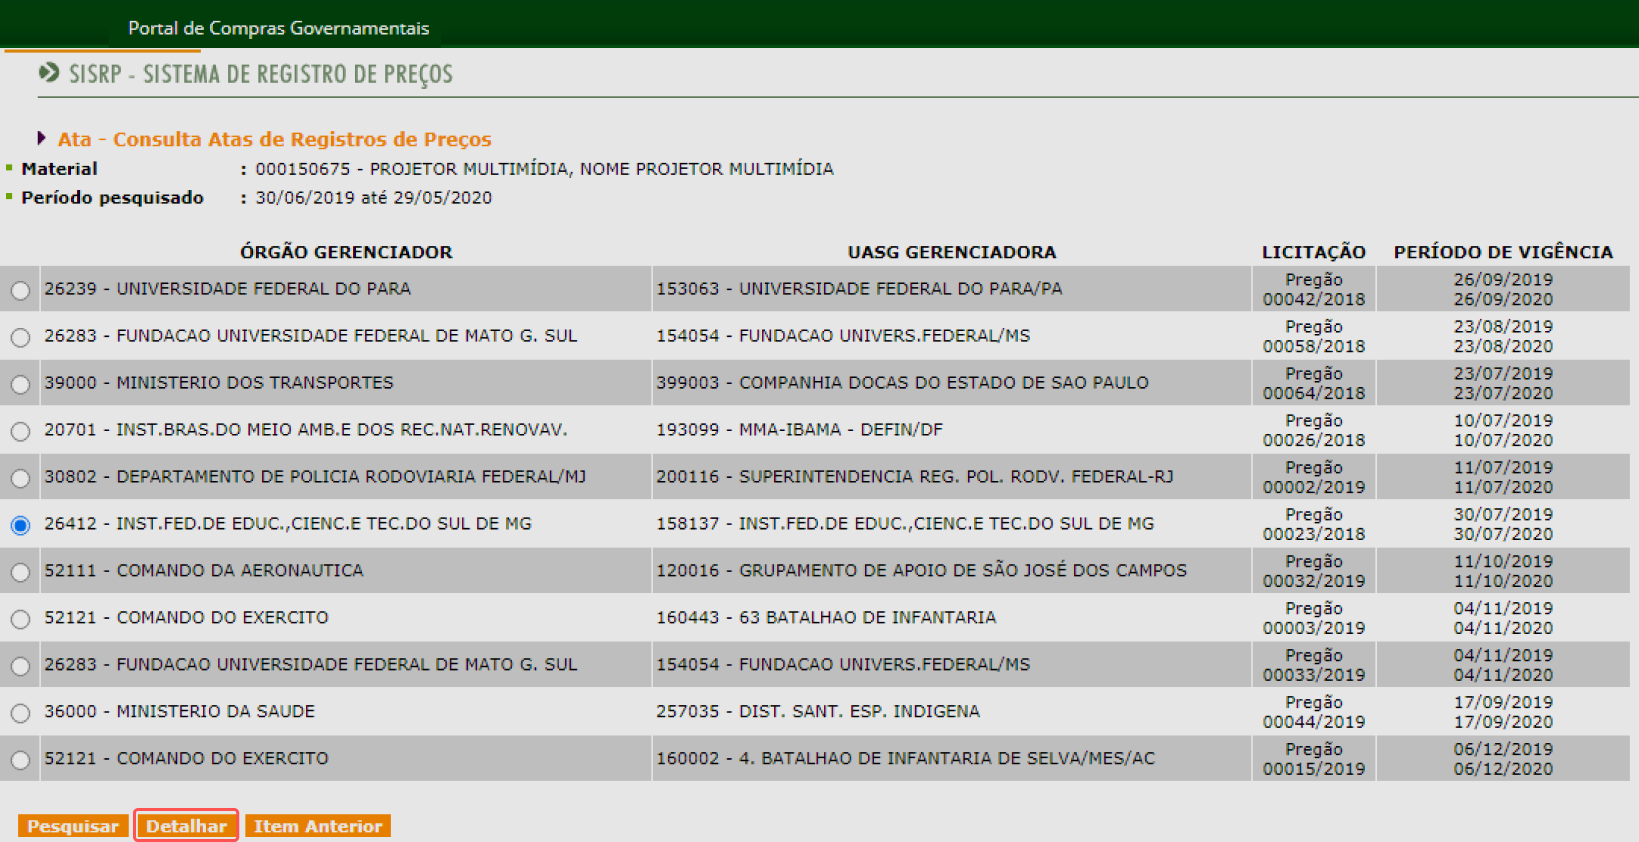
Task: Click Pregão 00002/2019 cell
Action: (x=1314, y=477)
